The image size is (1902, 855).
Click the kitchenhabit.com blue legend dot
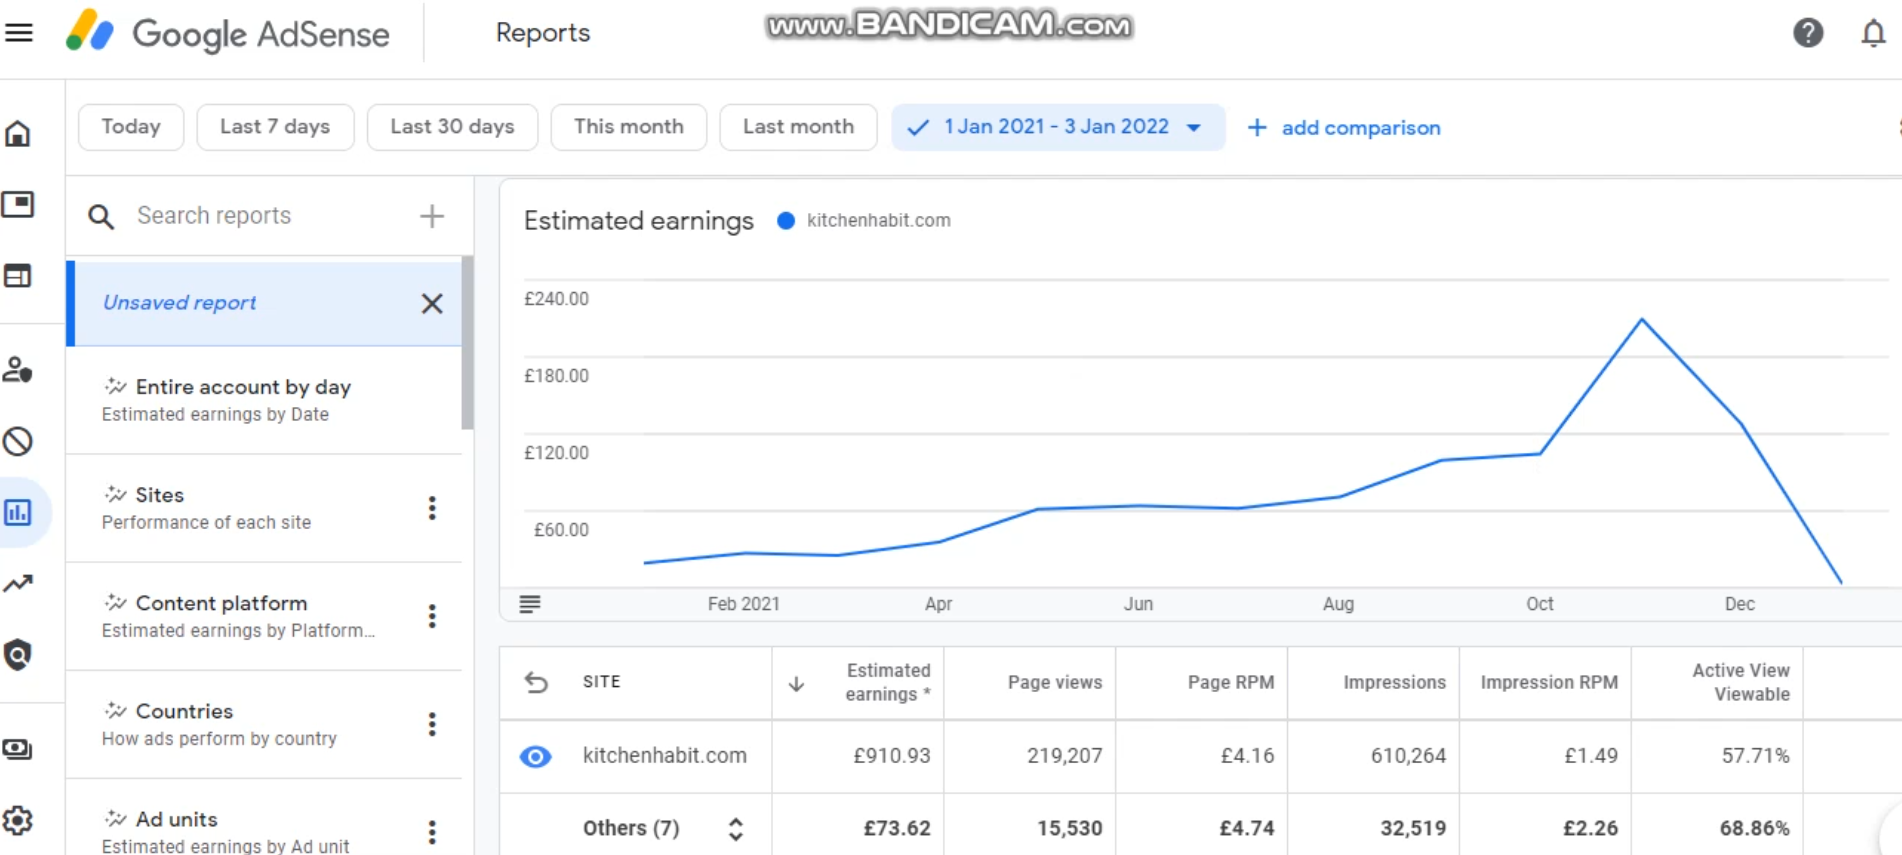(x=786, y=221)
